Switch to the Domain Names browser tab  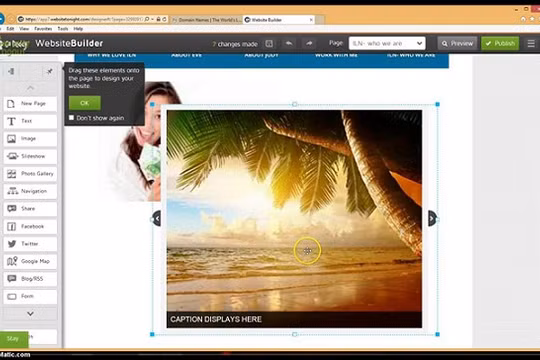point(207,20)
